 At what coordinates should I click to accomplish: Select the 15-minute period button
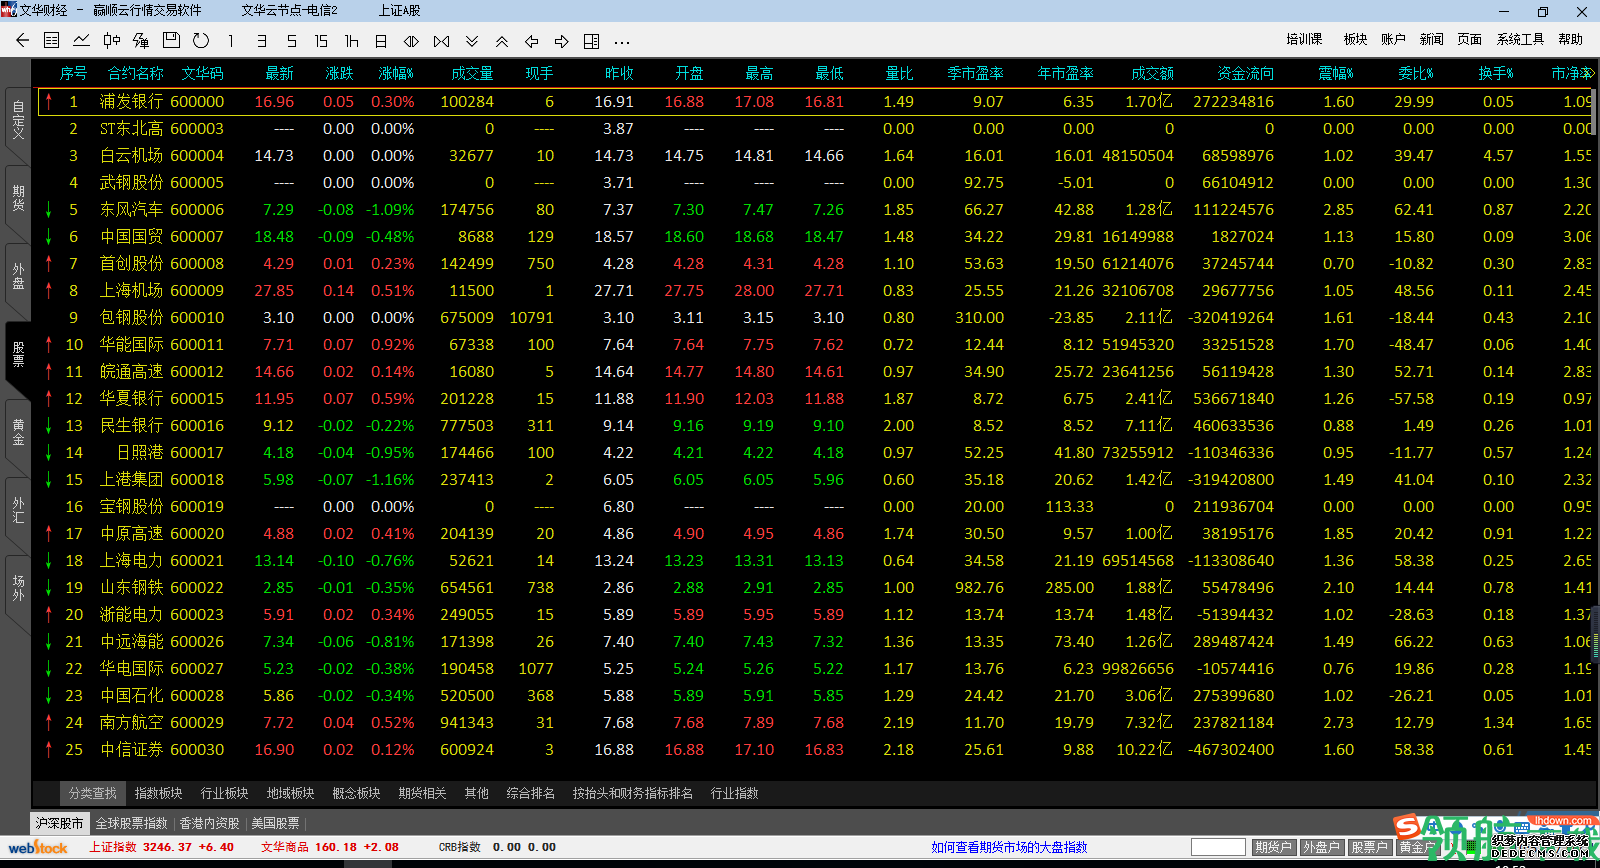point(321,41)
